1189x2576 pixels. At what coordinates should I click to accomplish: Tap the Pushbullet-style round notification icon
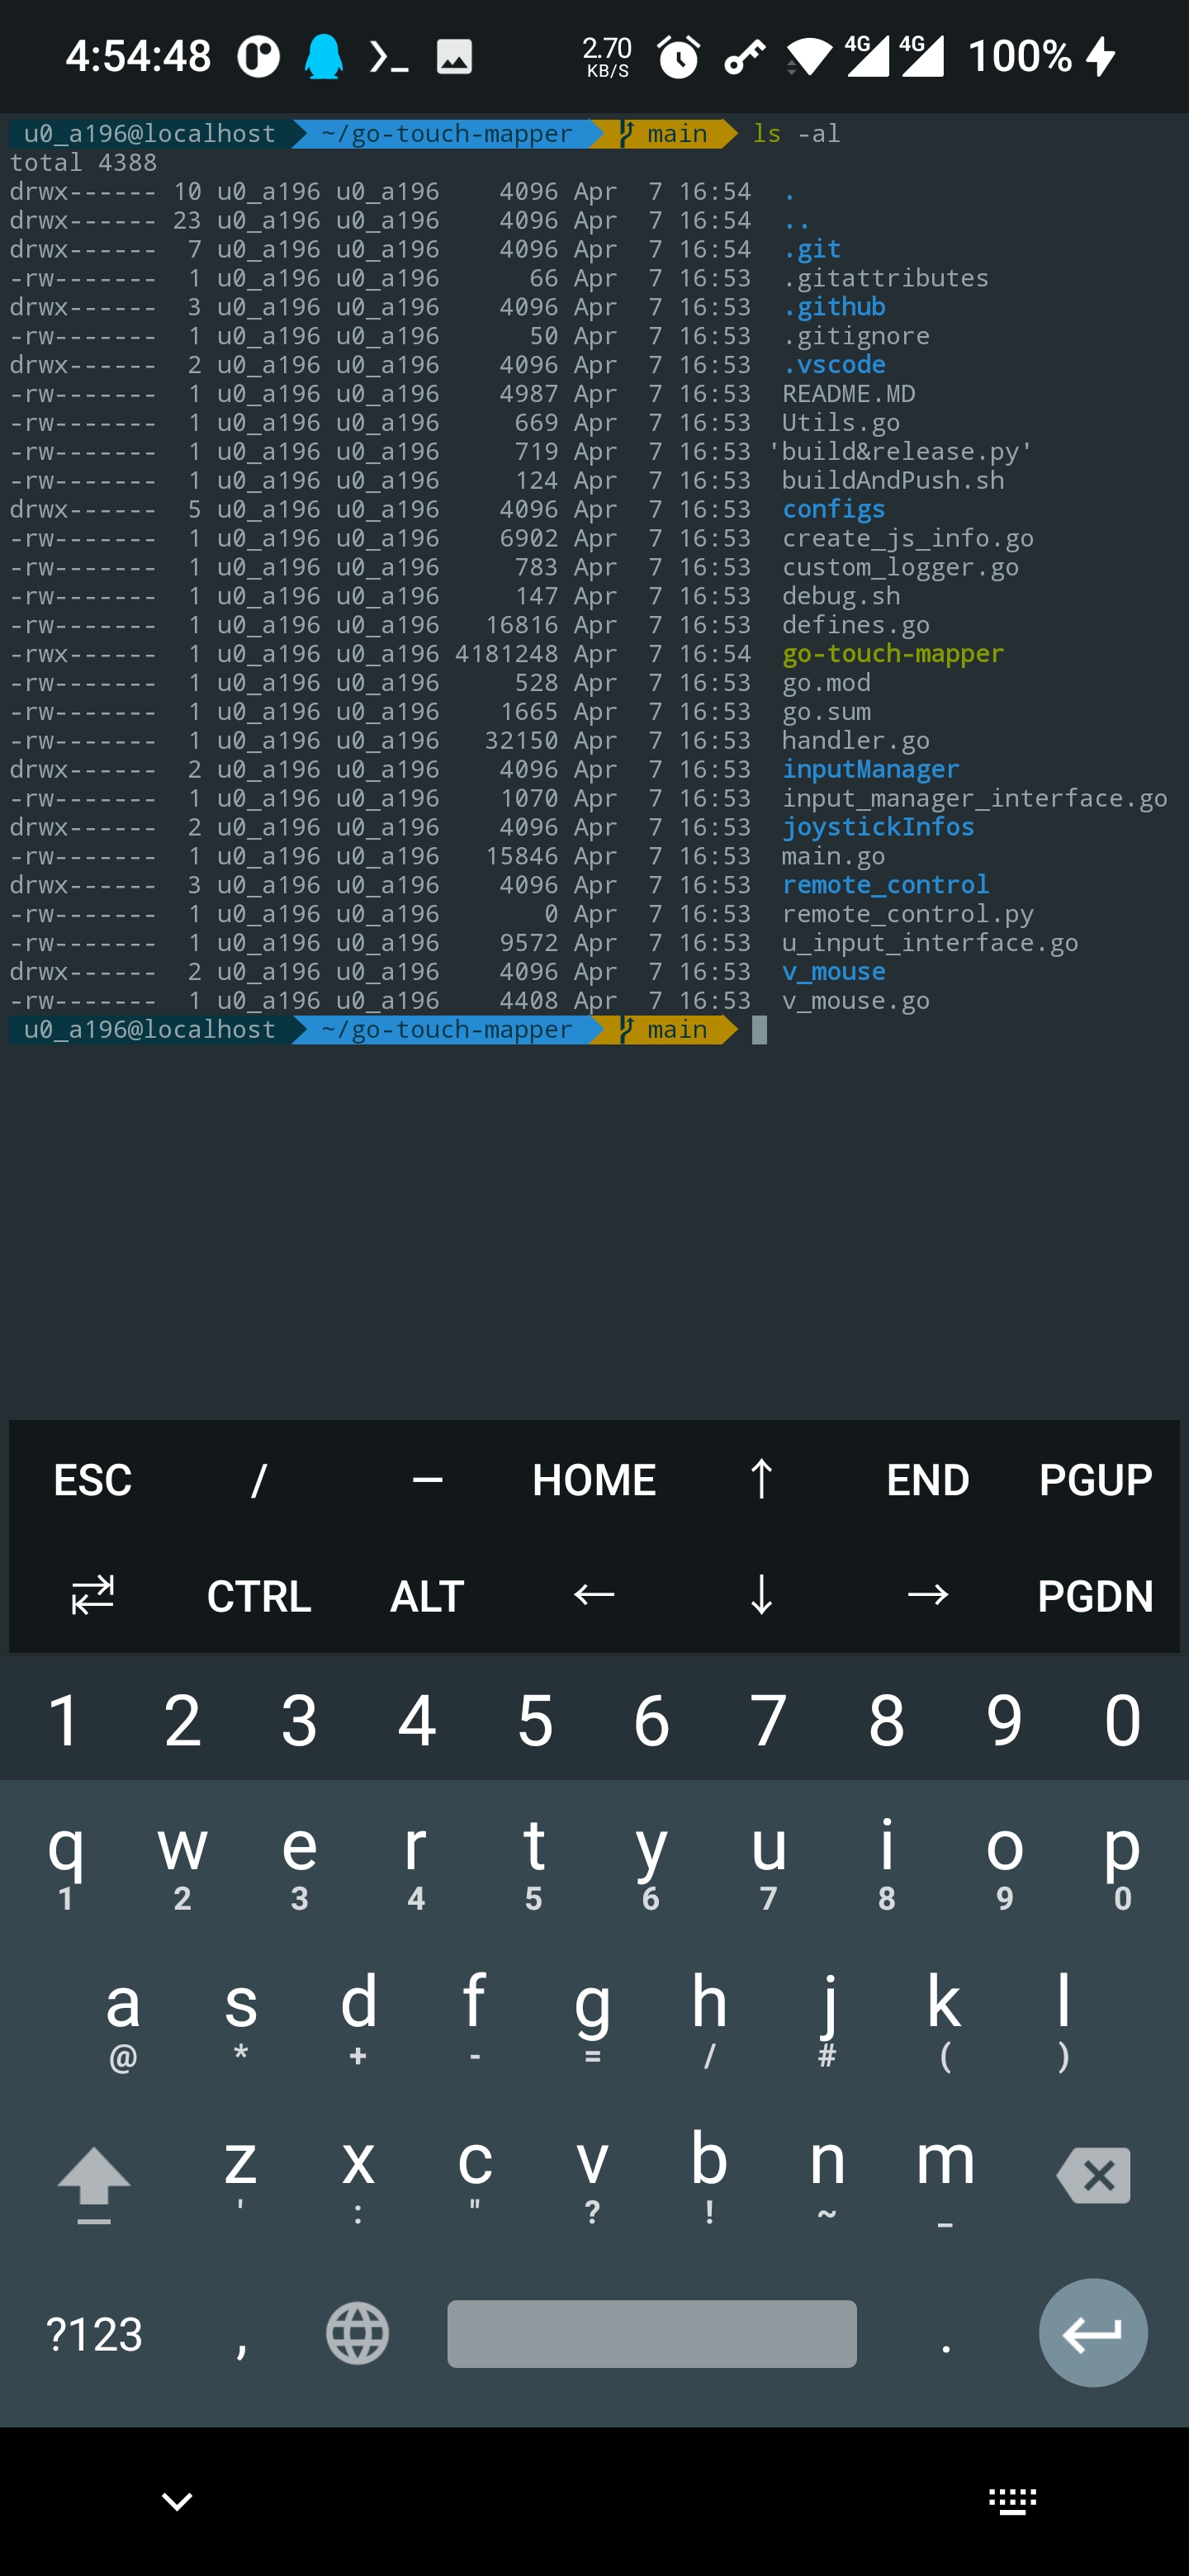258,56
